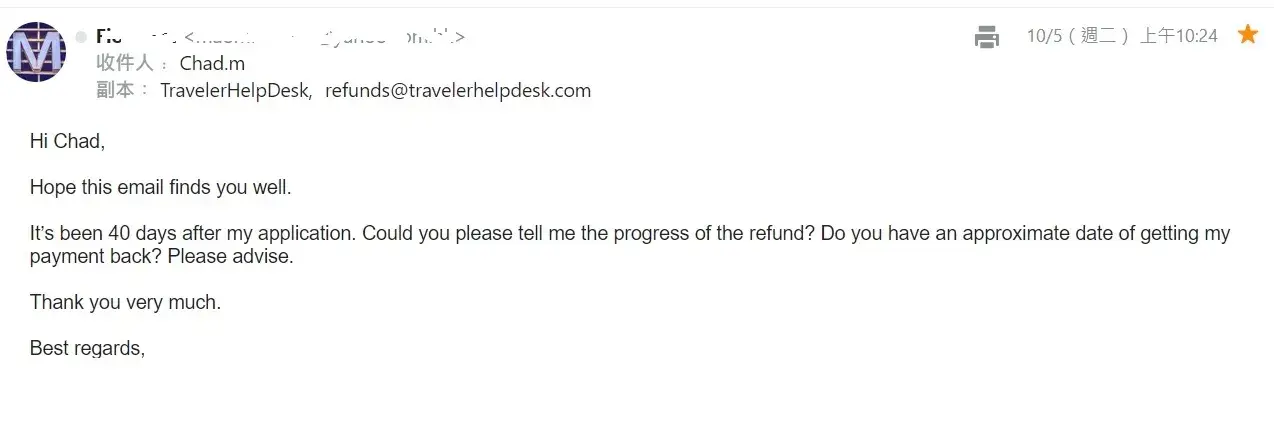Screen dimensions: 1274x431
Task: Click the "Hi Chad," greeting line
Action: coord(67,142)
